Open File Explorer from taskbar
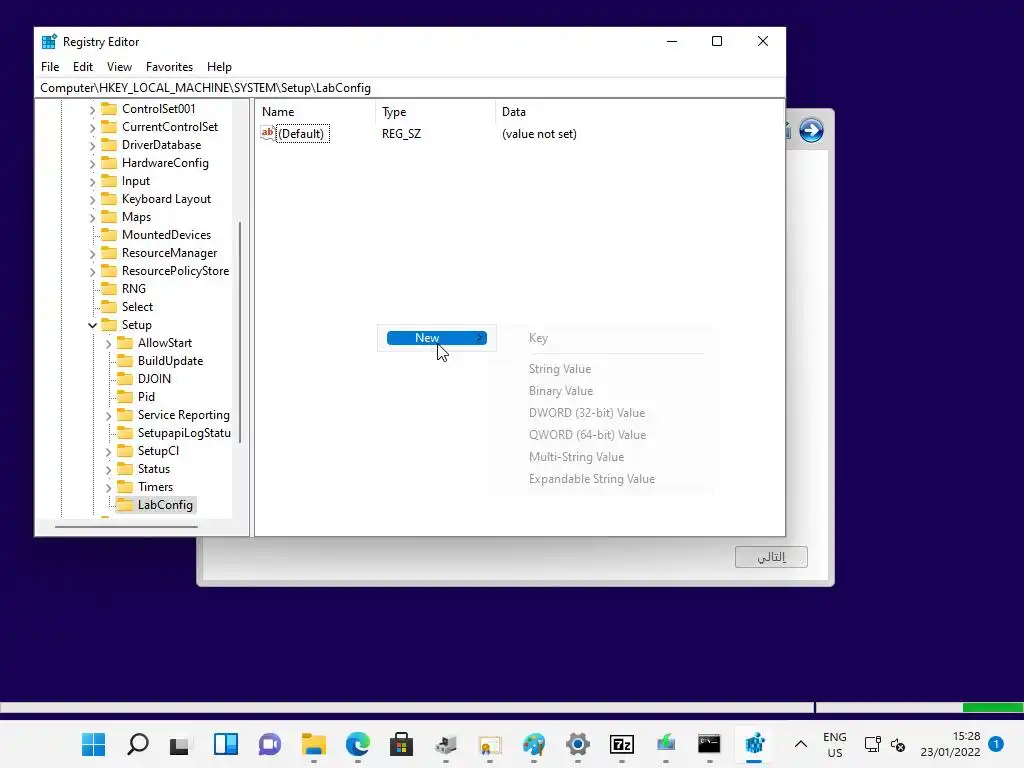This screenshot has height=768, width=1024. coord(313,744)
